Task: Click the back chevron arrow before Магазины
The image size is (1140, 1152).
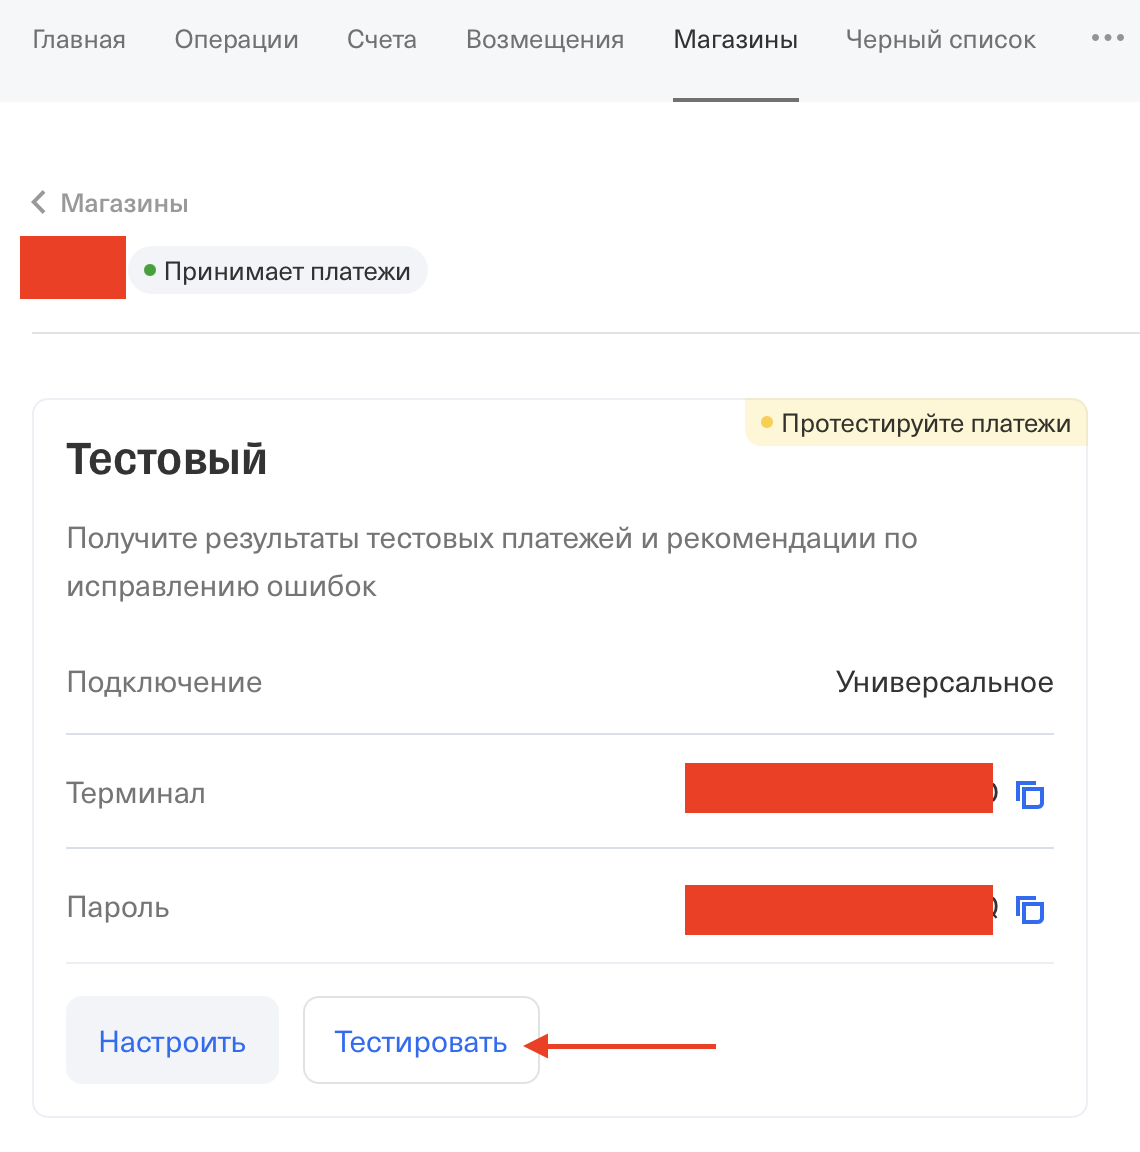Action: tap(39, 203)
